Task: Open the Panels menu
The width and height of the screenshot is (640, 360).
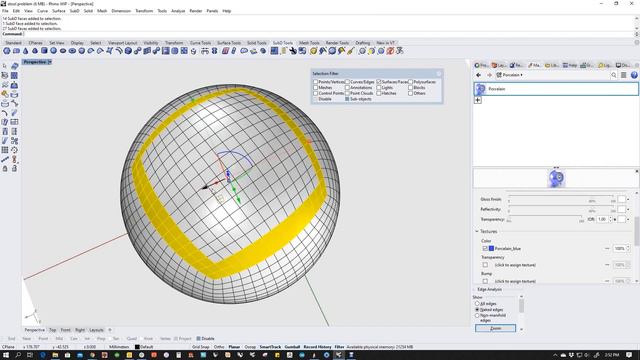Action: coord(212,11)
